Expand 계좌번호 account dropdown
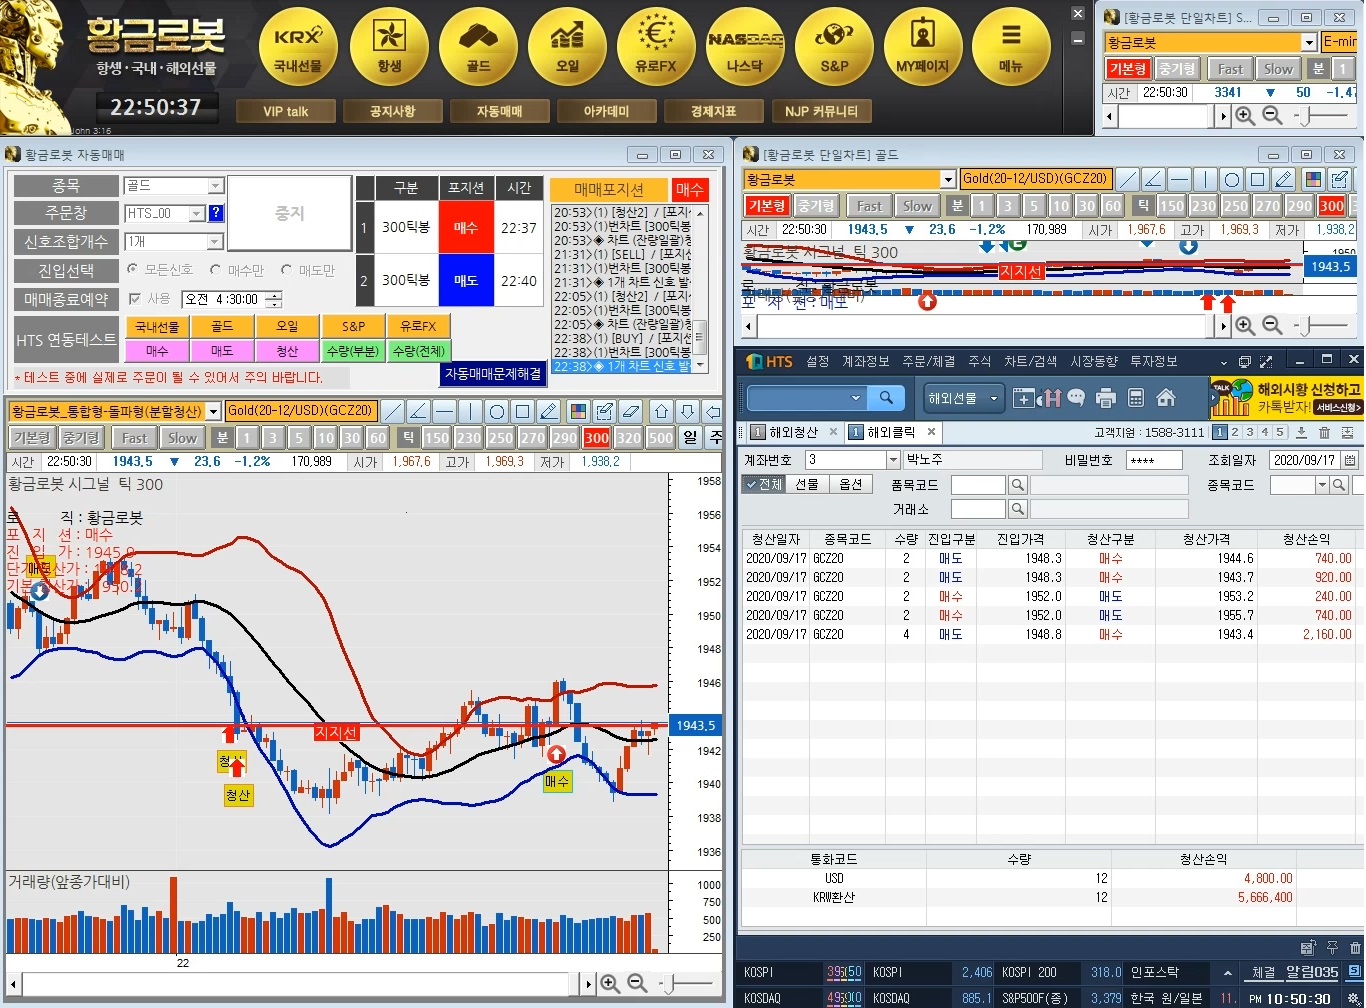Image resolution: width=1366 pixels, height=1008 pixels. [893, 459]
